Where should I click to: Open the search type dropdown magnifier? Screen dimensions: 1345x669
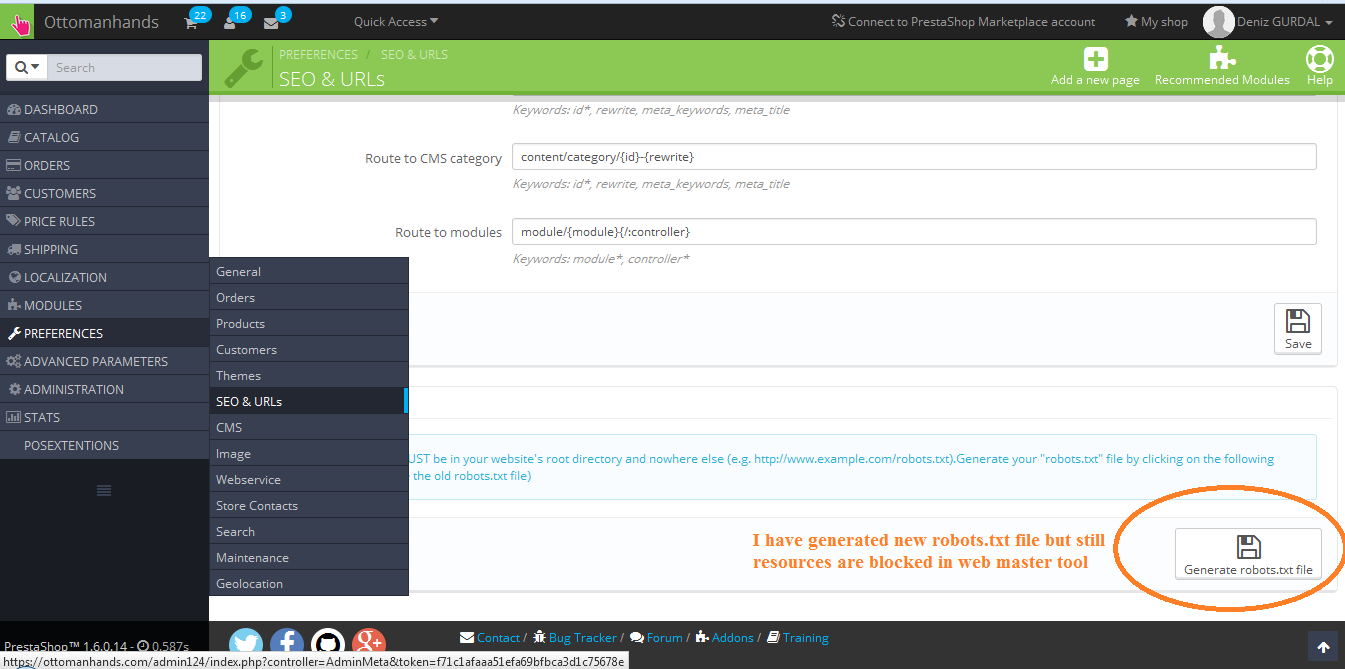pos(26,67)
